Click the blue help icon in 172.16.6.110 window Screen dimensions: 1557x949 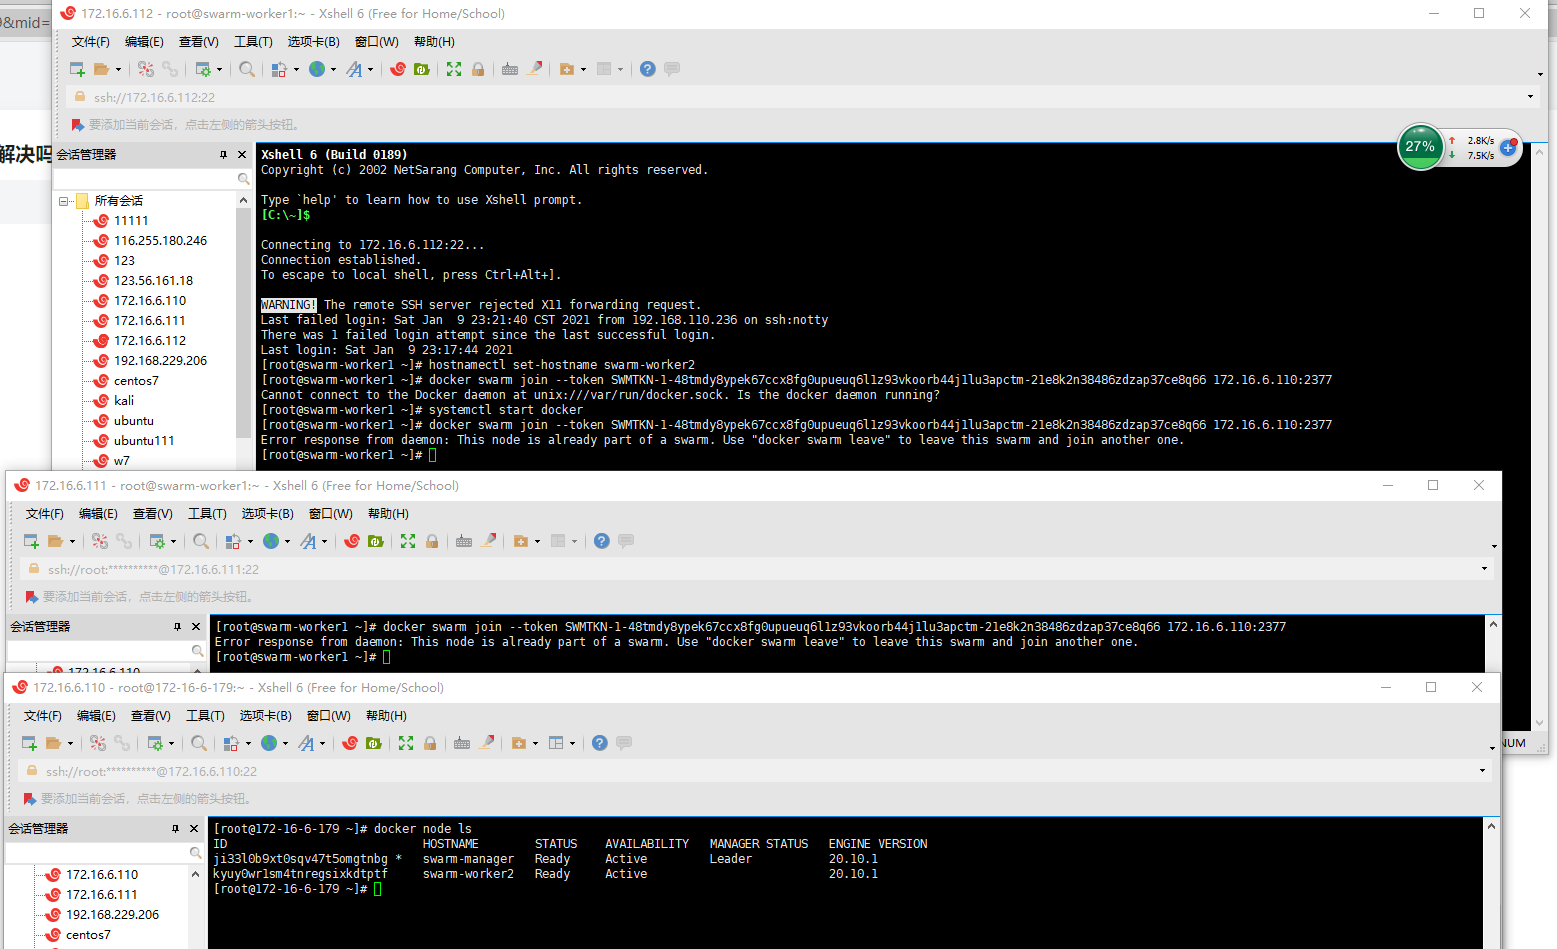pyautogui.click(x=600, y=743)
